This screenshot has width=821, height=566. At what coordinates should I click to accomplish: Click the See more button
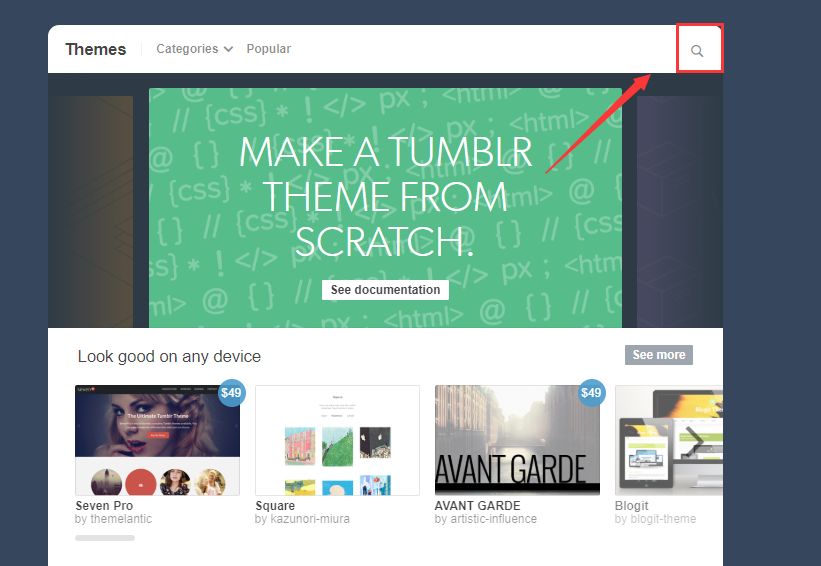click(659, 355)
